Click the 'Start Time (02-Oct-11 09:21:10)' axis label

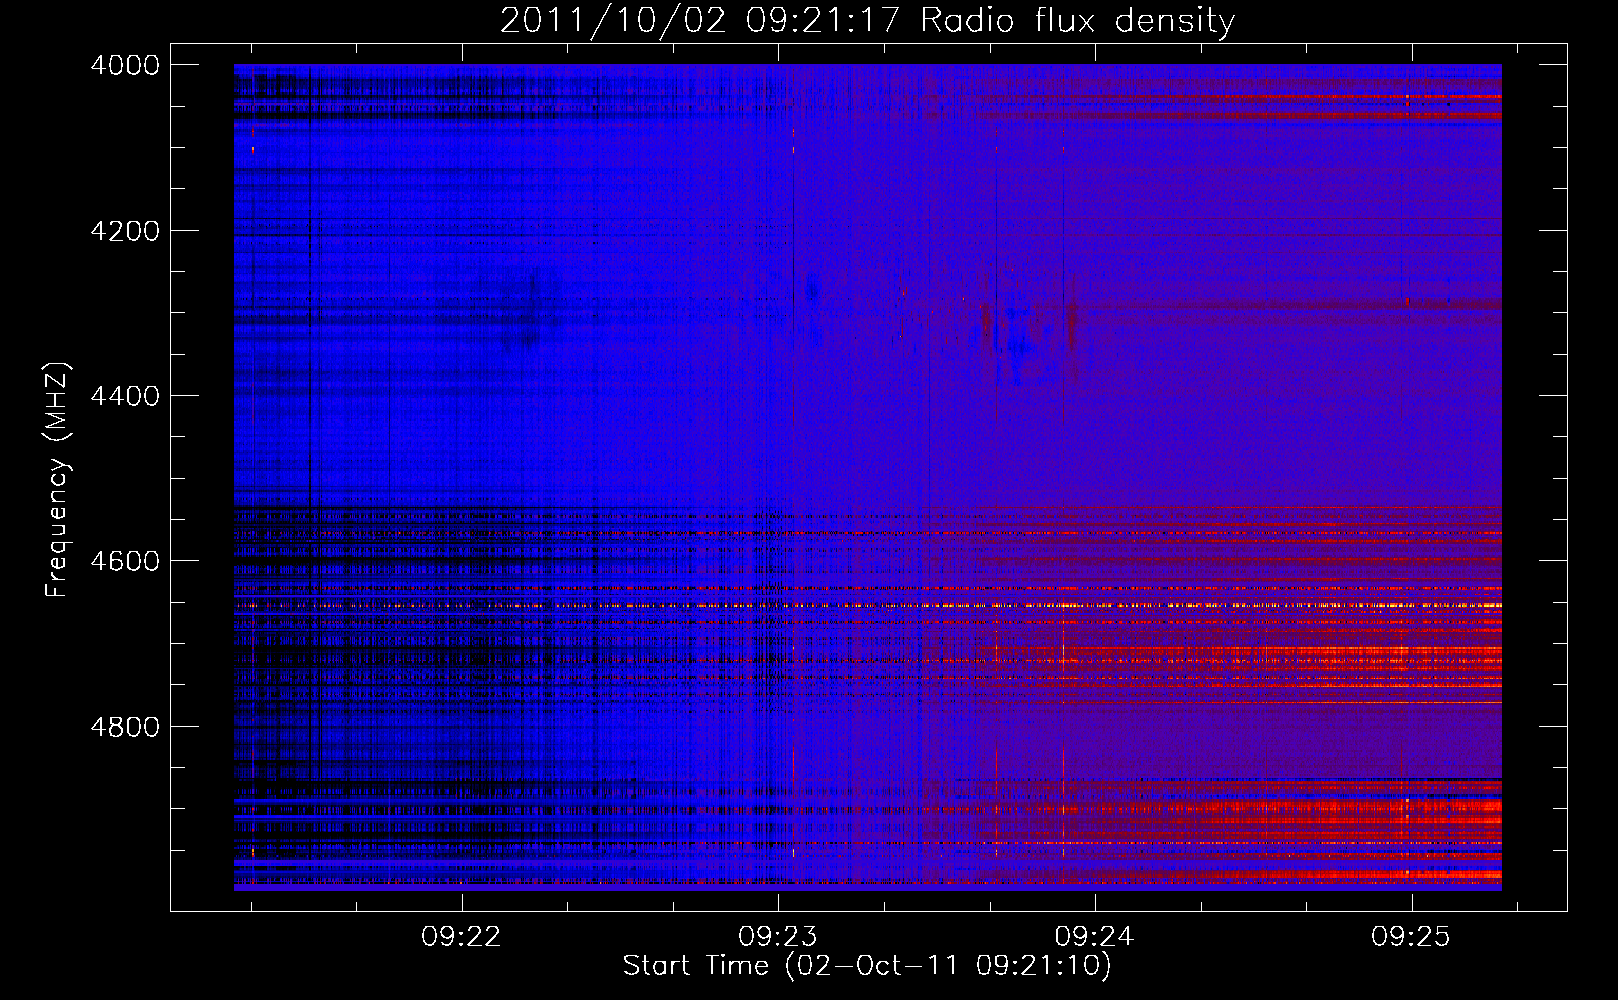click(867, 966)
